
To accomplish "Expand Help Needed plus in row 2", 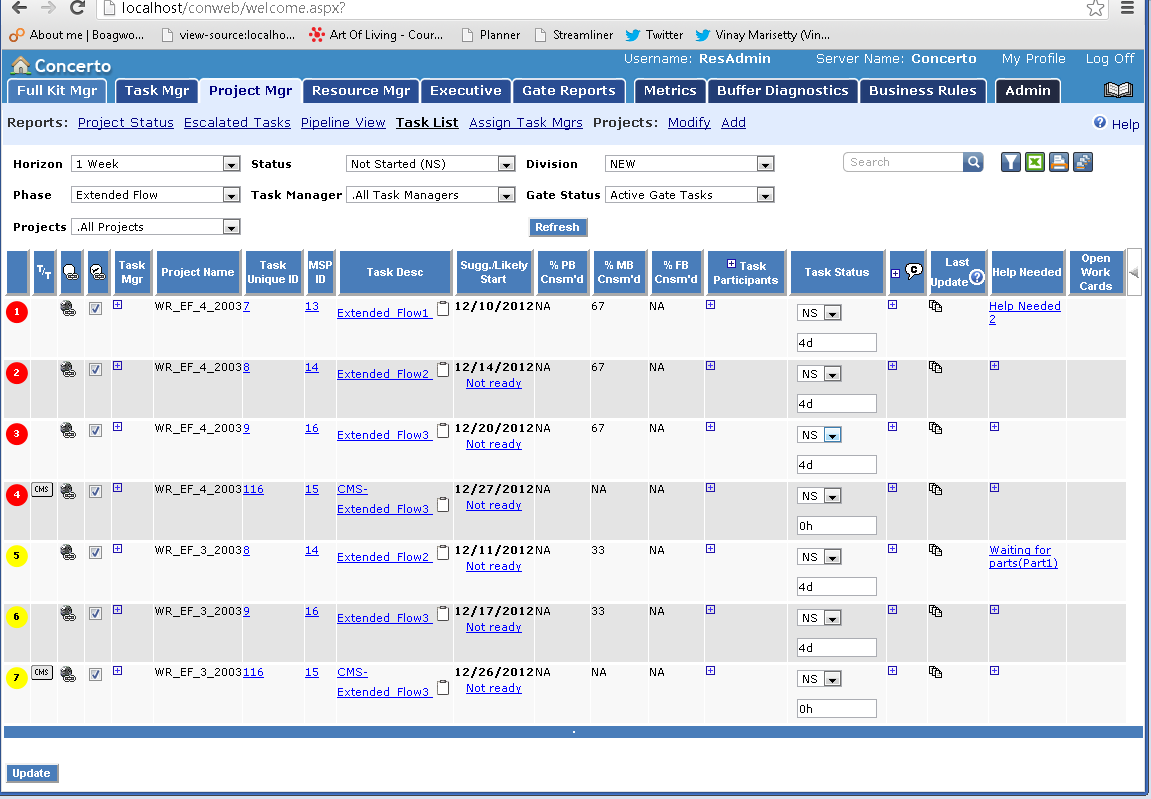I will (995, 366).
